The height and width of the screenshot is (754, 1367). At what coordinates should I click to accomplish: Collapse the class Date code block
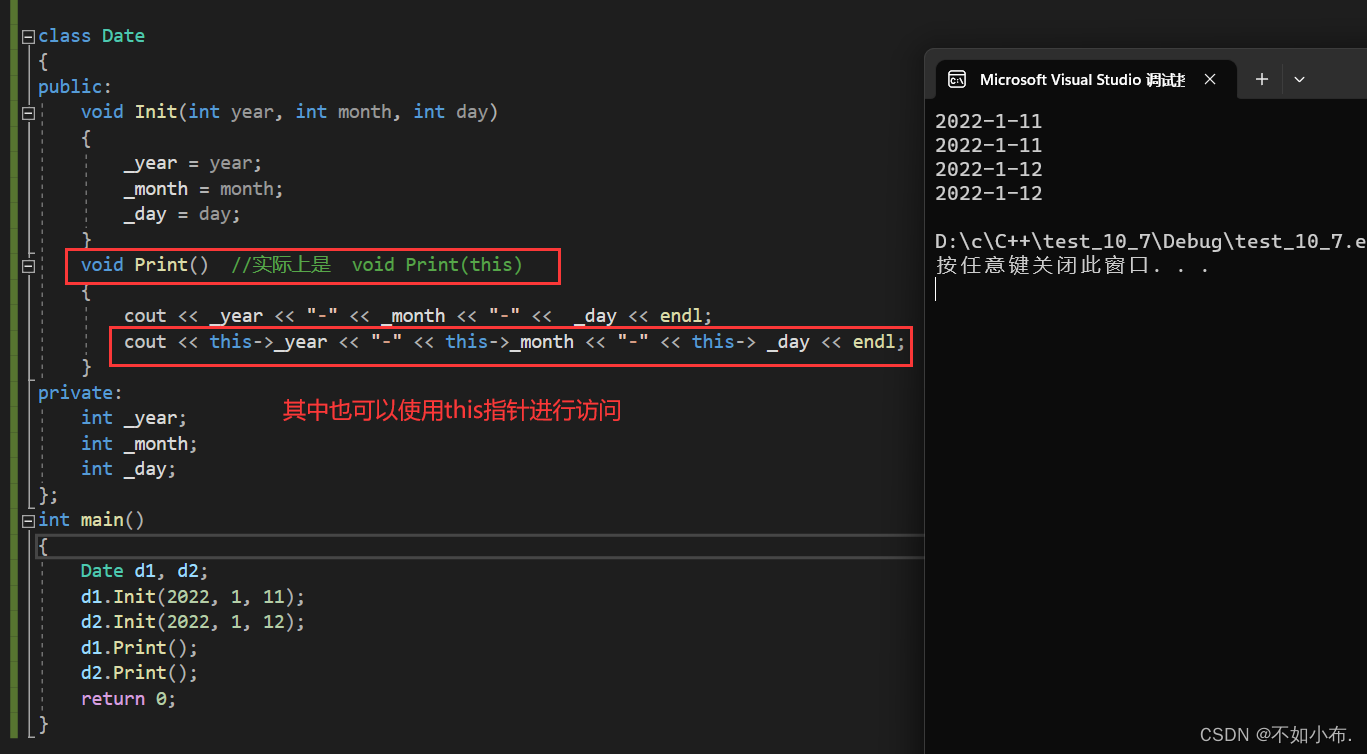point(29,36)
